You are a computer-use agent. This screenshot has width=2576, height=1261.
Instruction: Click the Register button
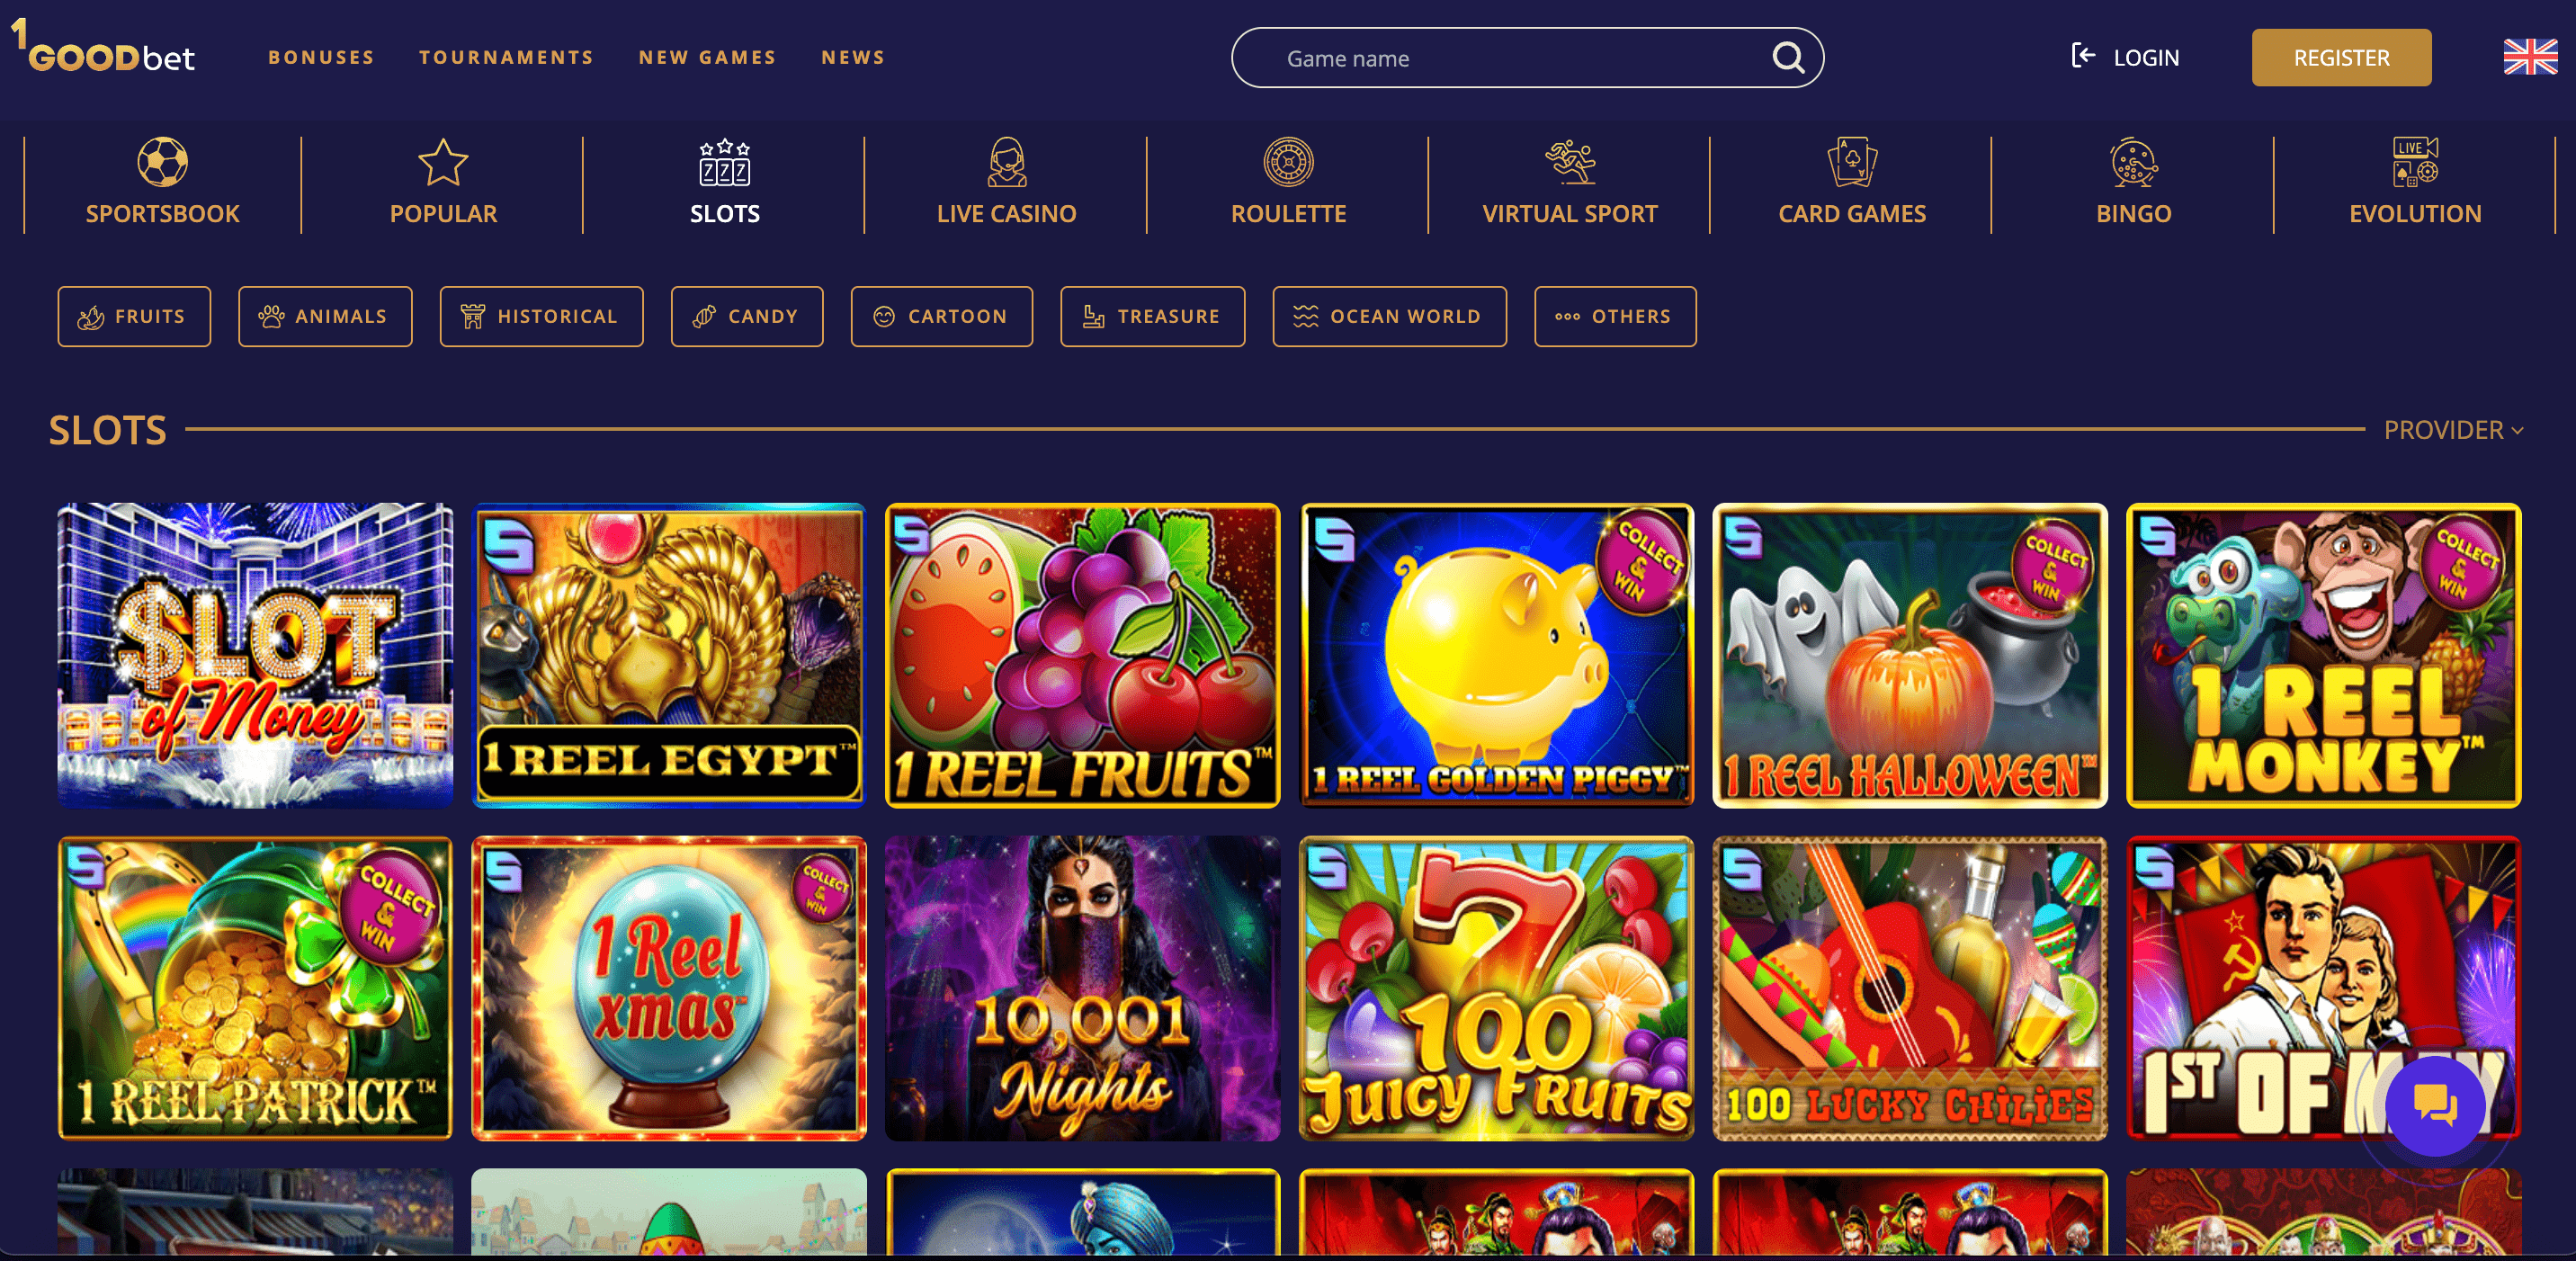pyautogui.click(x=2341, y=57)
